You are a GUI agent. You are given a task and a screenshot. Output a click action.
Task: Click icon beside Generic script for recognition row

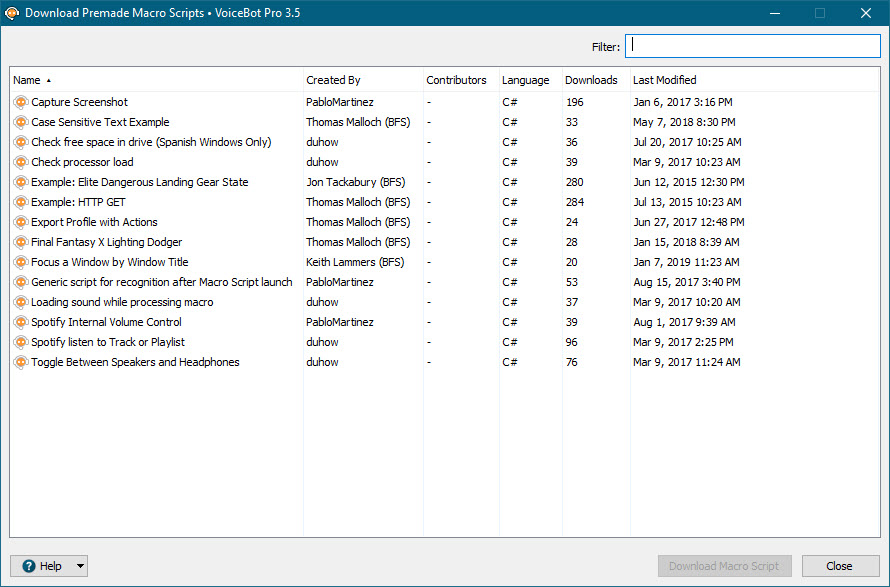20,282
